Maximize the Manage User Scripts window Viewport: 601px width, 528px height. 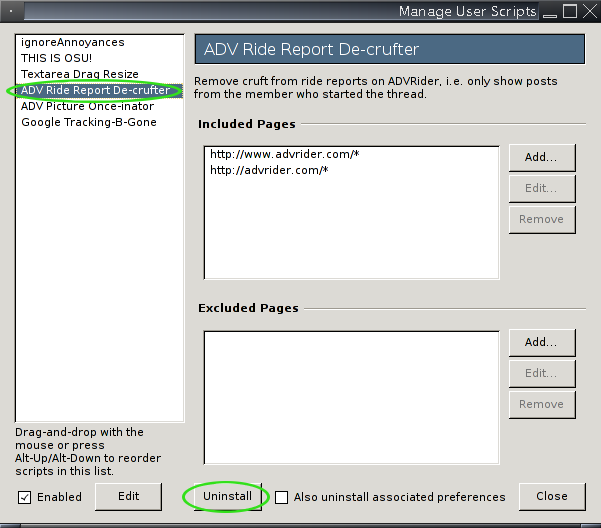[570, 11]
